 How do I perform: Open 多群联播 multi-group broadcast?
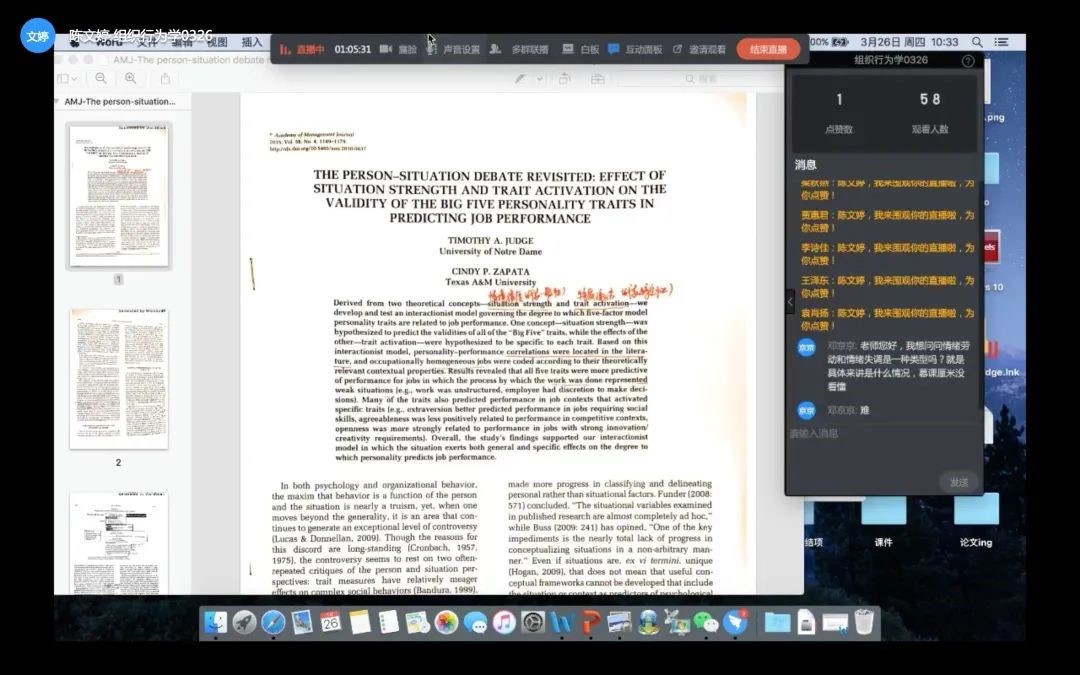point(520,49)
